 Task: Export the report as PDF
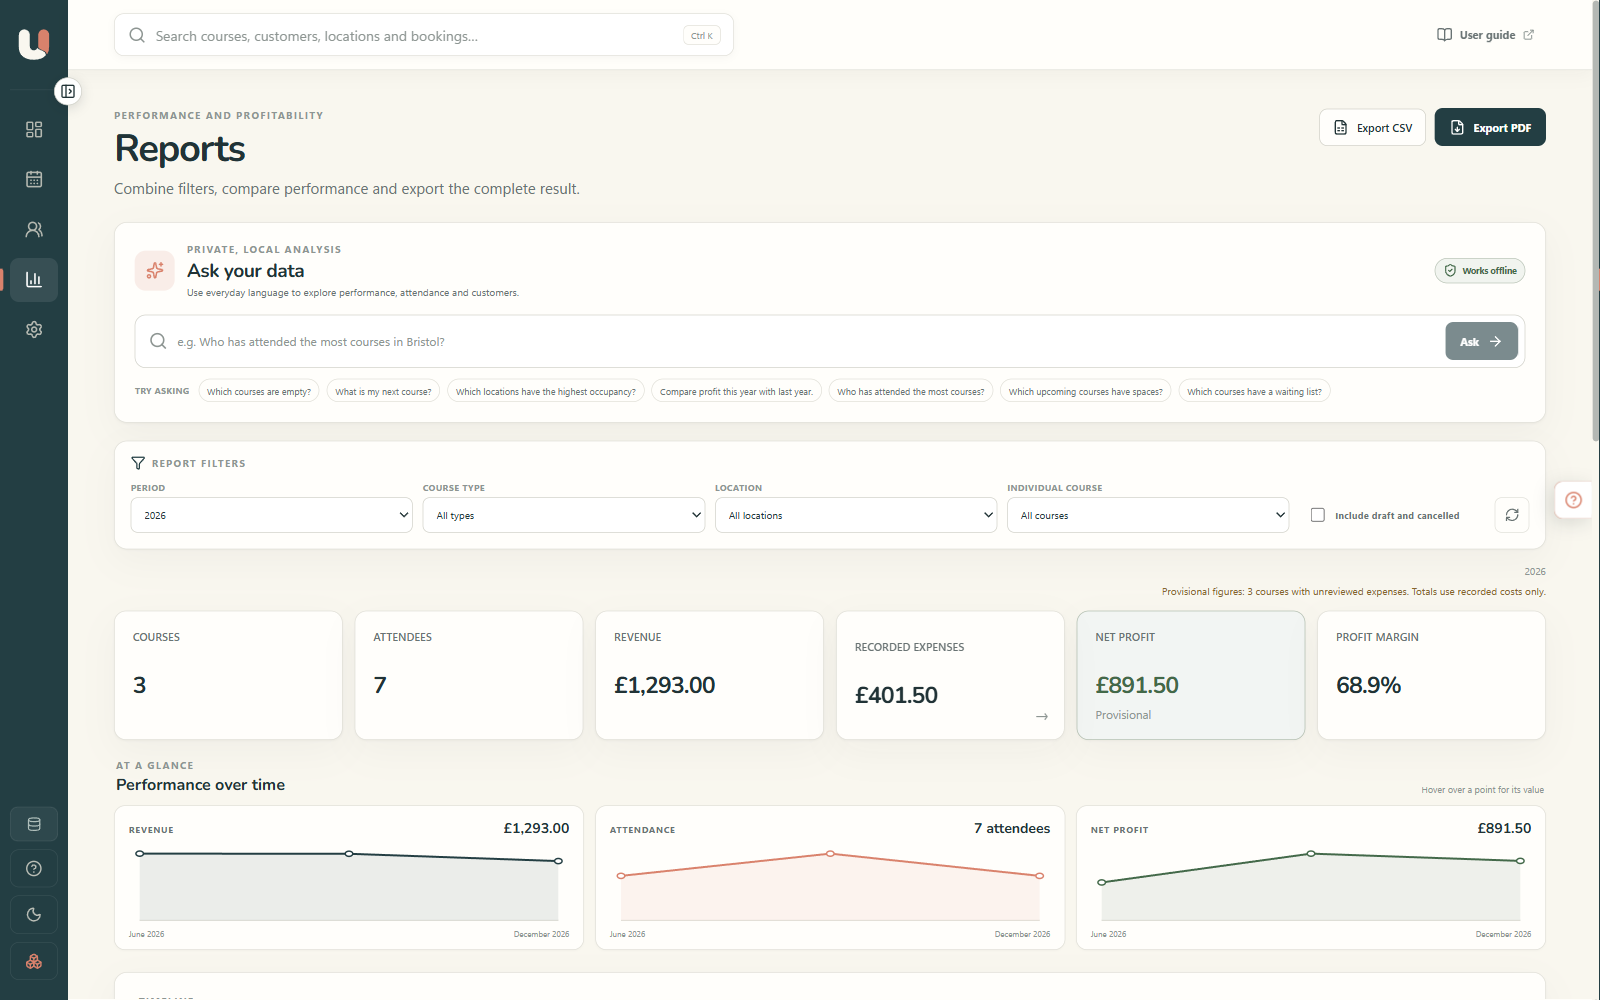pos(1490,128)
